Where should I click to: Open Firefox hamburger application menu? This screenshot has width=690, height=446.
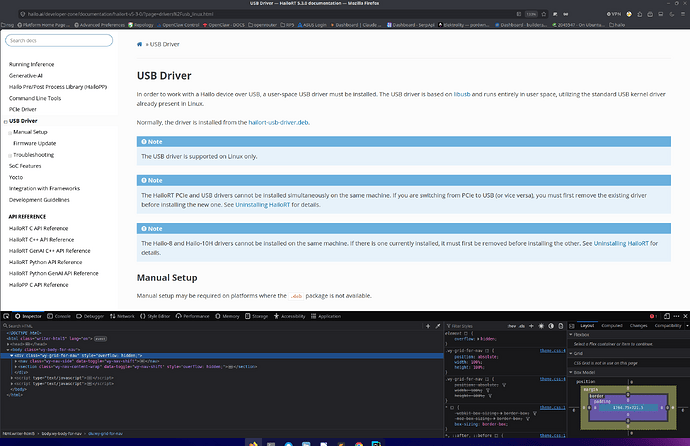click(x=683, y=14)
